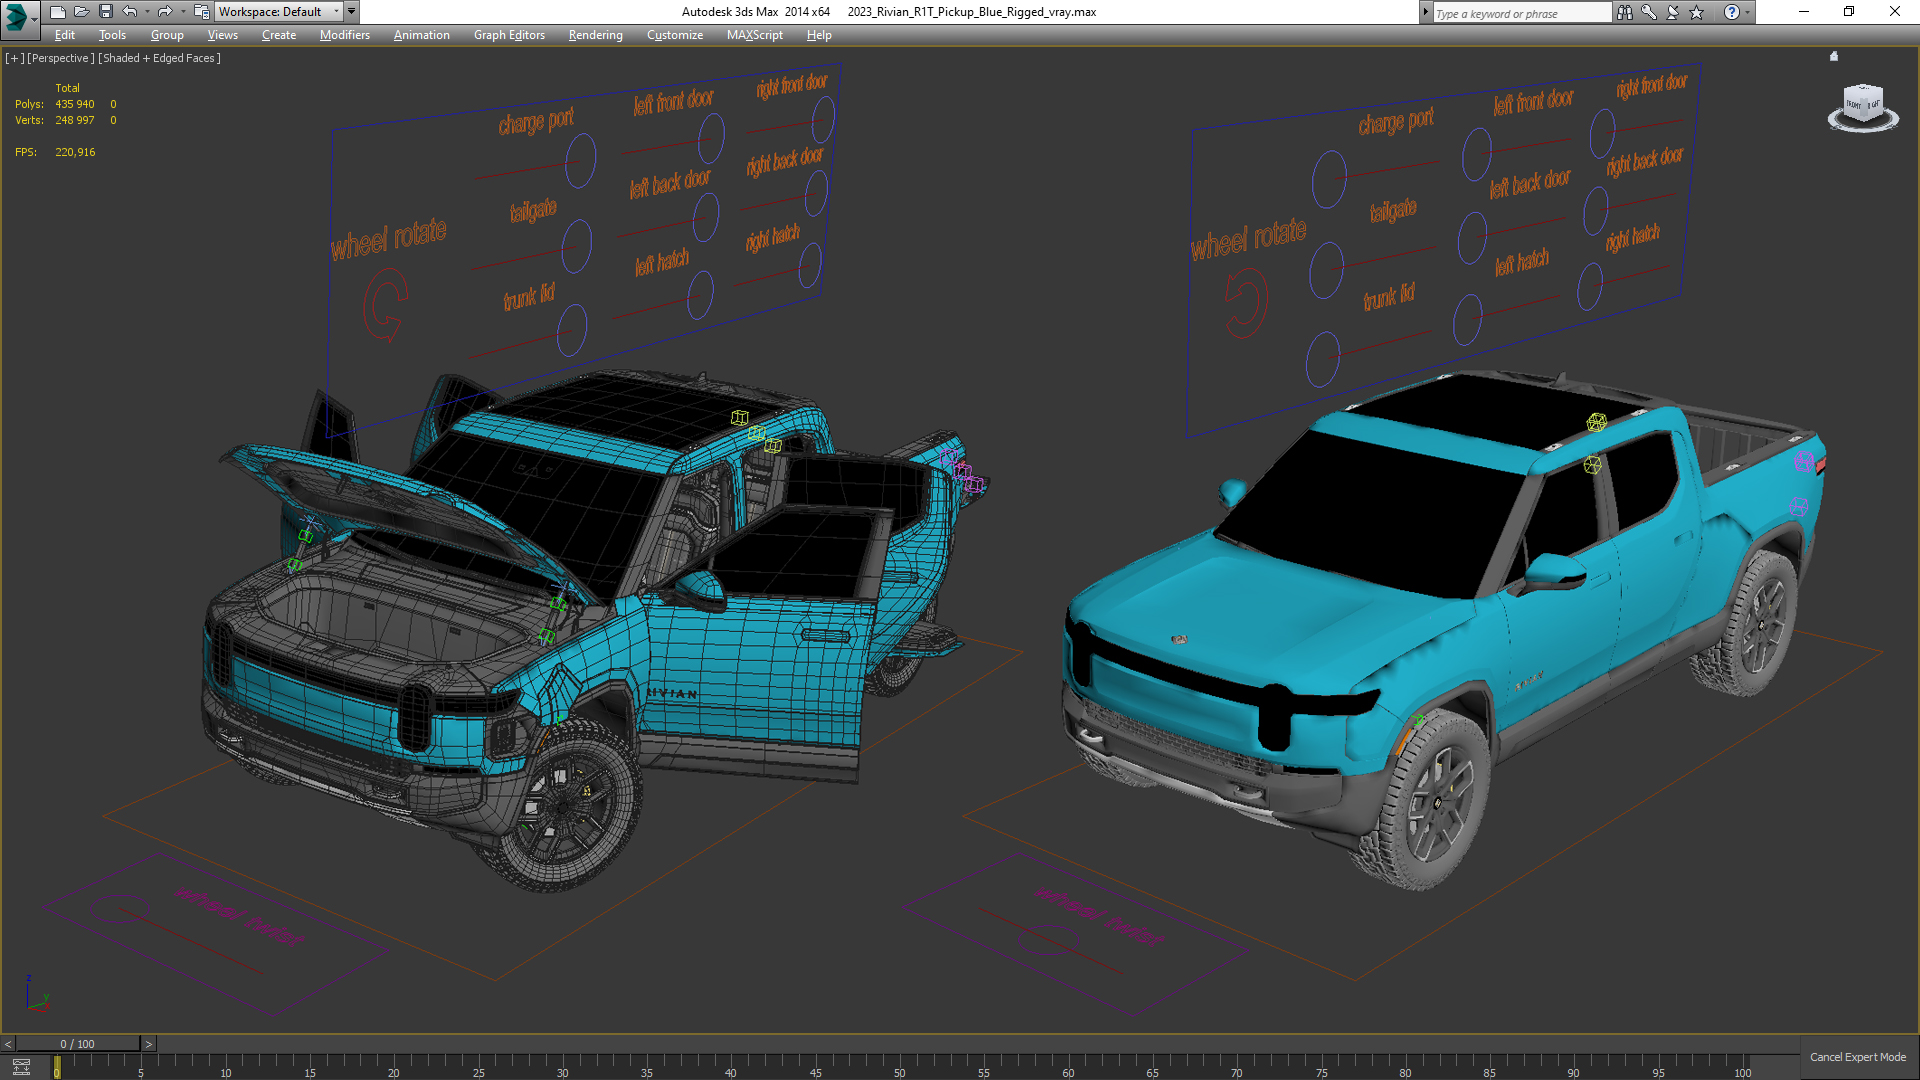
Task: Click the right rig 'left hatch' label
Action: click(x=1521, y=262)
